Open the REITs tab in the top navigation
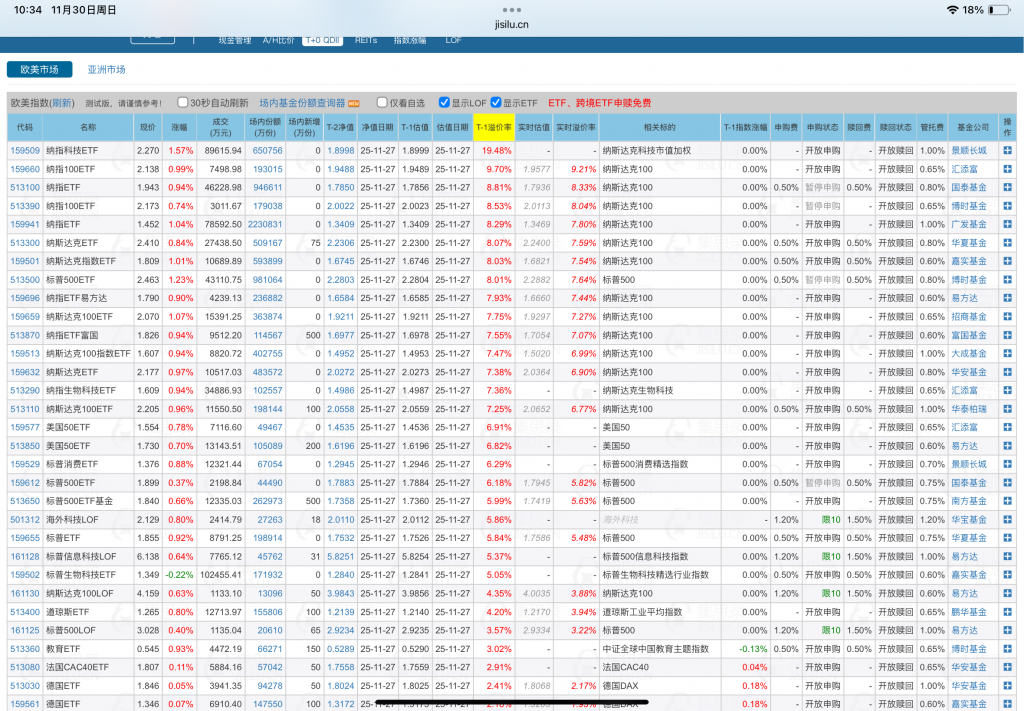 click(x=368, y=40)
